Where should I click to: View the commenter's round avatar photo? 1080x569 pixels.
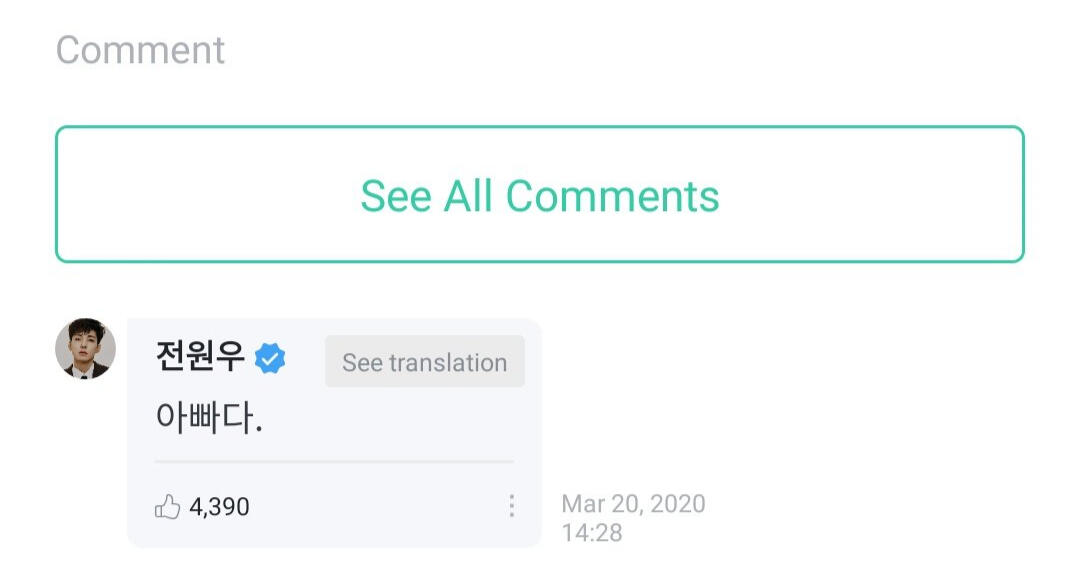point(85,349)
